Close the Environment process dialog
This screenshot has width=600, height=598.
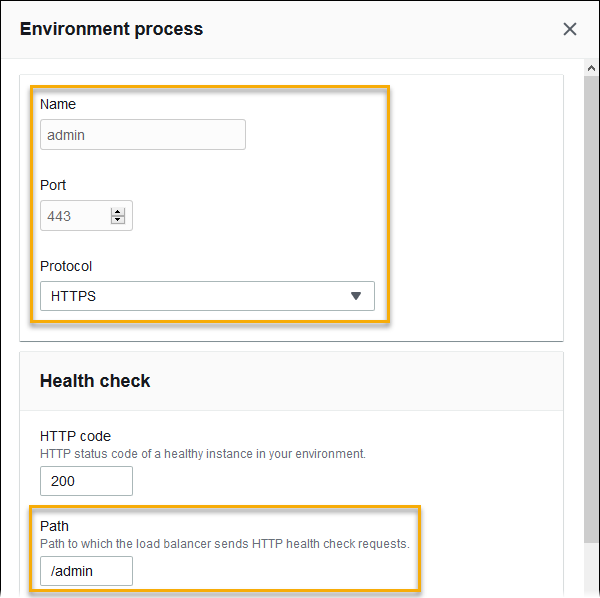pyautogui.click(x=570, y=29)
